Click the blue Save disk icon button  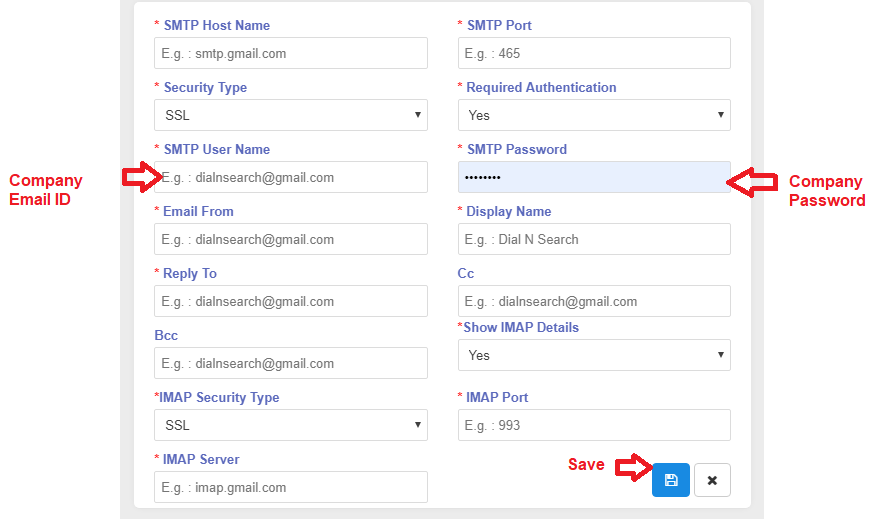tap(670, 480)
